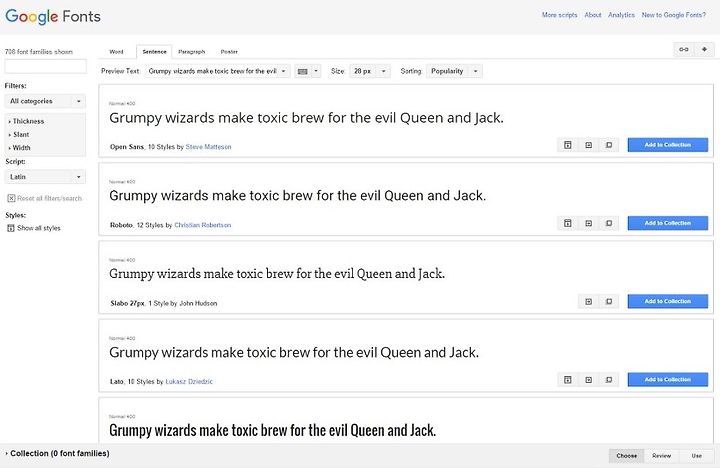Open Christian Robertson designer link

(202, 225)
